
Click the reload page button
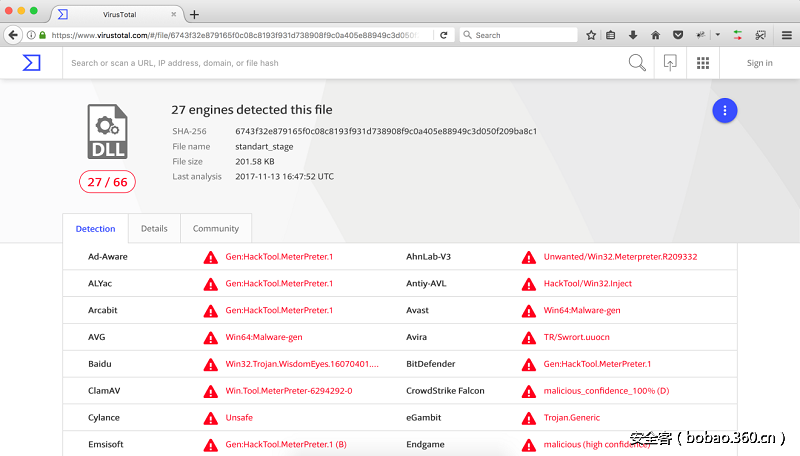[444, 35]
